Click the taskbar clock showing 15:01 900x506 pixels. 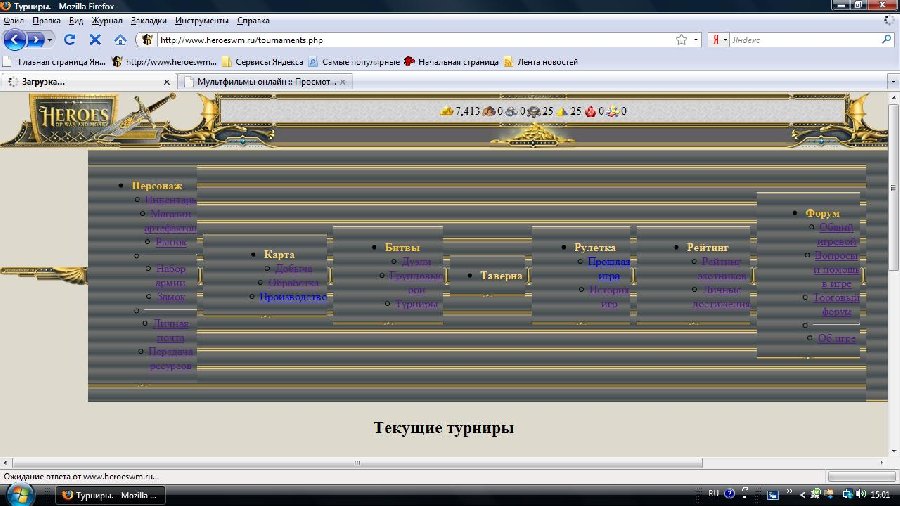click(x=880, y=494)
